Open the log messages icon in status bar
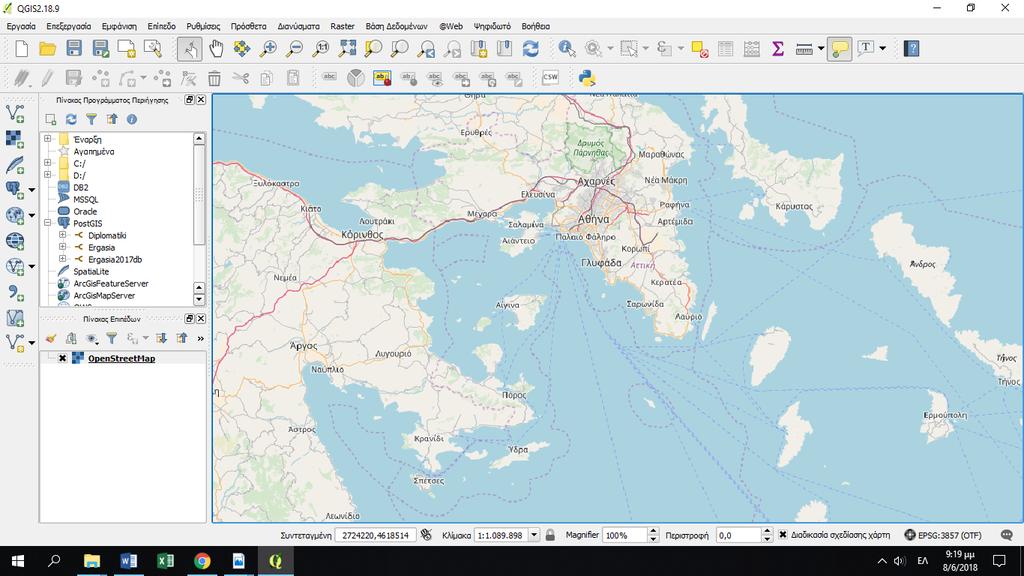This screenshot has width=1024, height=576. [1006, 535]
